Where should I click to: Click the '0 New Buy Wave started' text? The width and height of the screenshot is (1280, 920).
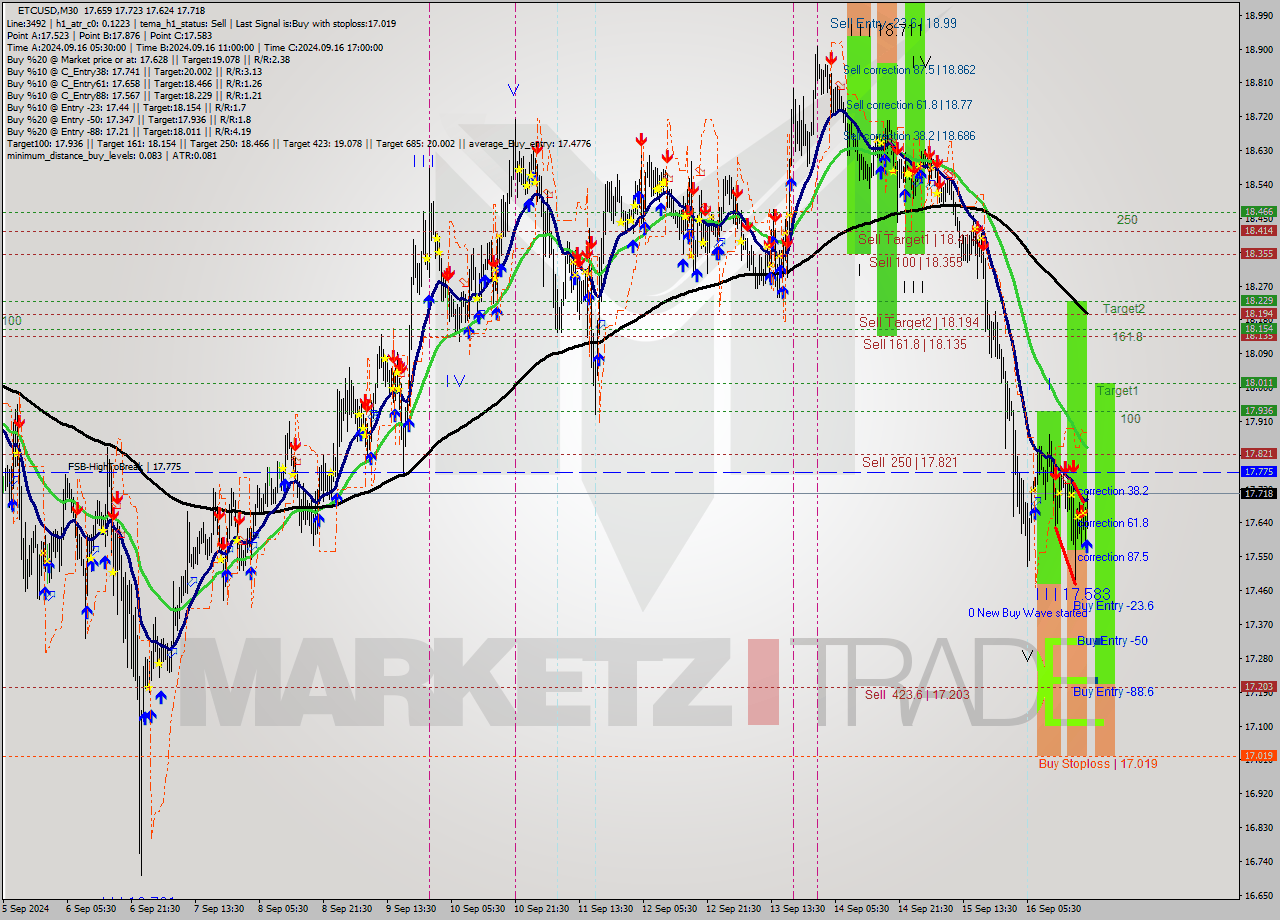(x=1027, y=613)
